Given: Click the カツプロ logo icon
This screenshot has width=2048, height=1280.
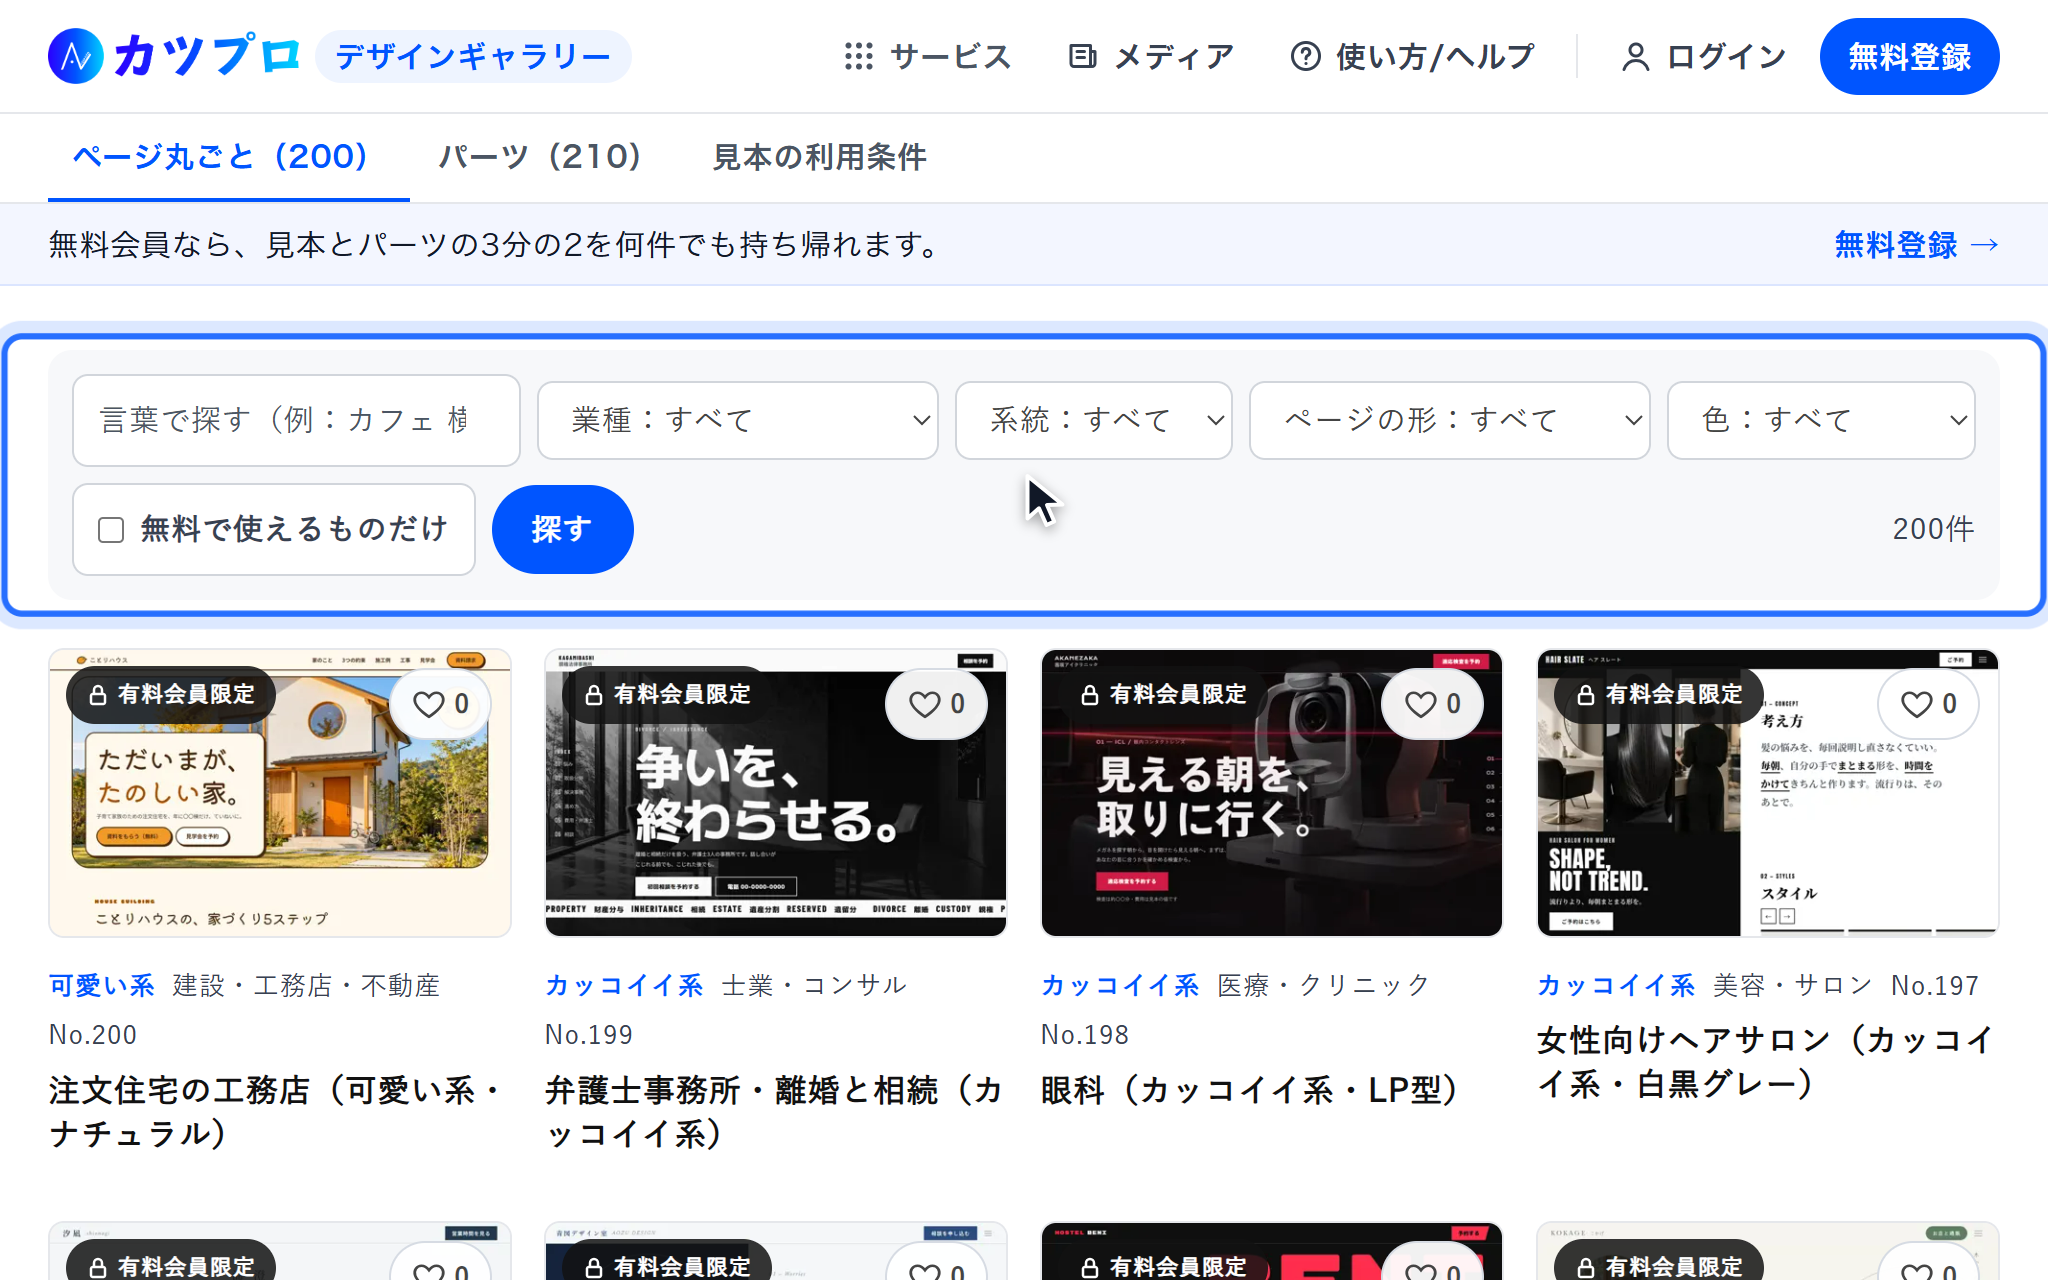Looking at the screenshot, I should pos(76,56).
